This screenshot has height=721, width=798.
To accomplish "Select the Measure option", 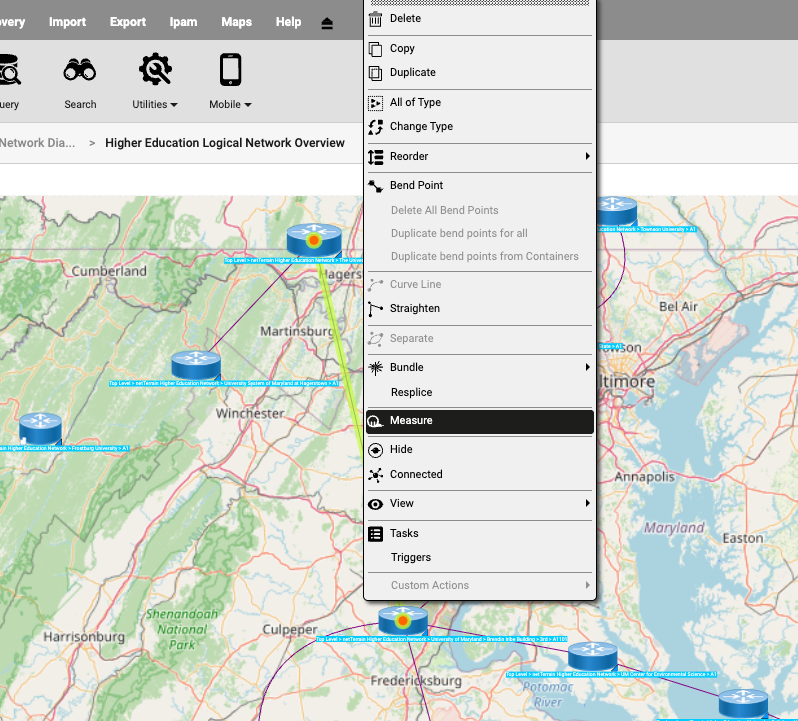I will tap(411, 421).
